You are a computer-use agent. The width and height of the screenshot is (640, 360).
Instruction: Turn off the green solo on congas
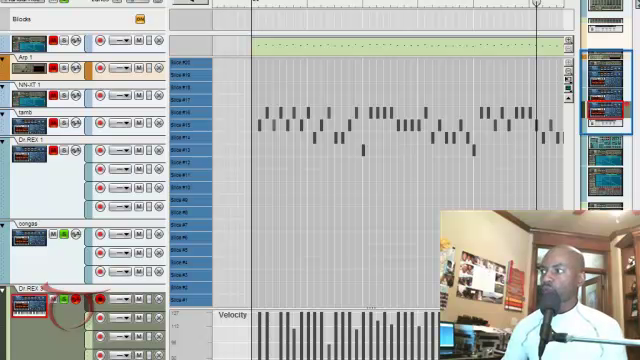pyautogui.click(x=64, y=234)
